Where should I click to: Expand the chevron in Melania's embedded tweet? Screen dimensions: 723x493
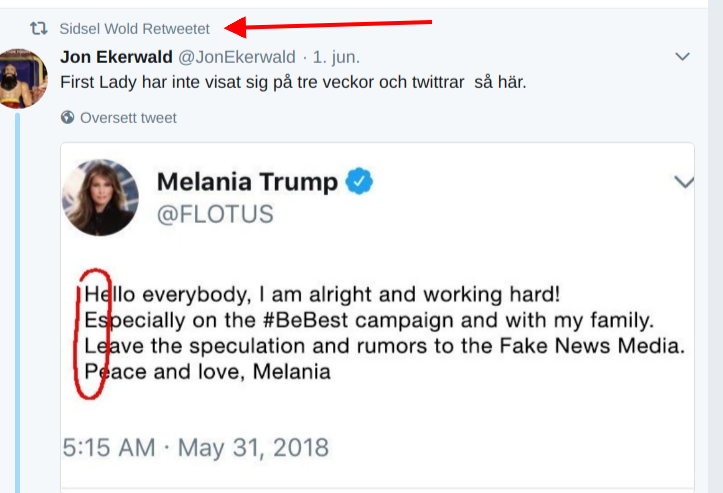tap(684, 182)
